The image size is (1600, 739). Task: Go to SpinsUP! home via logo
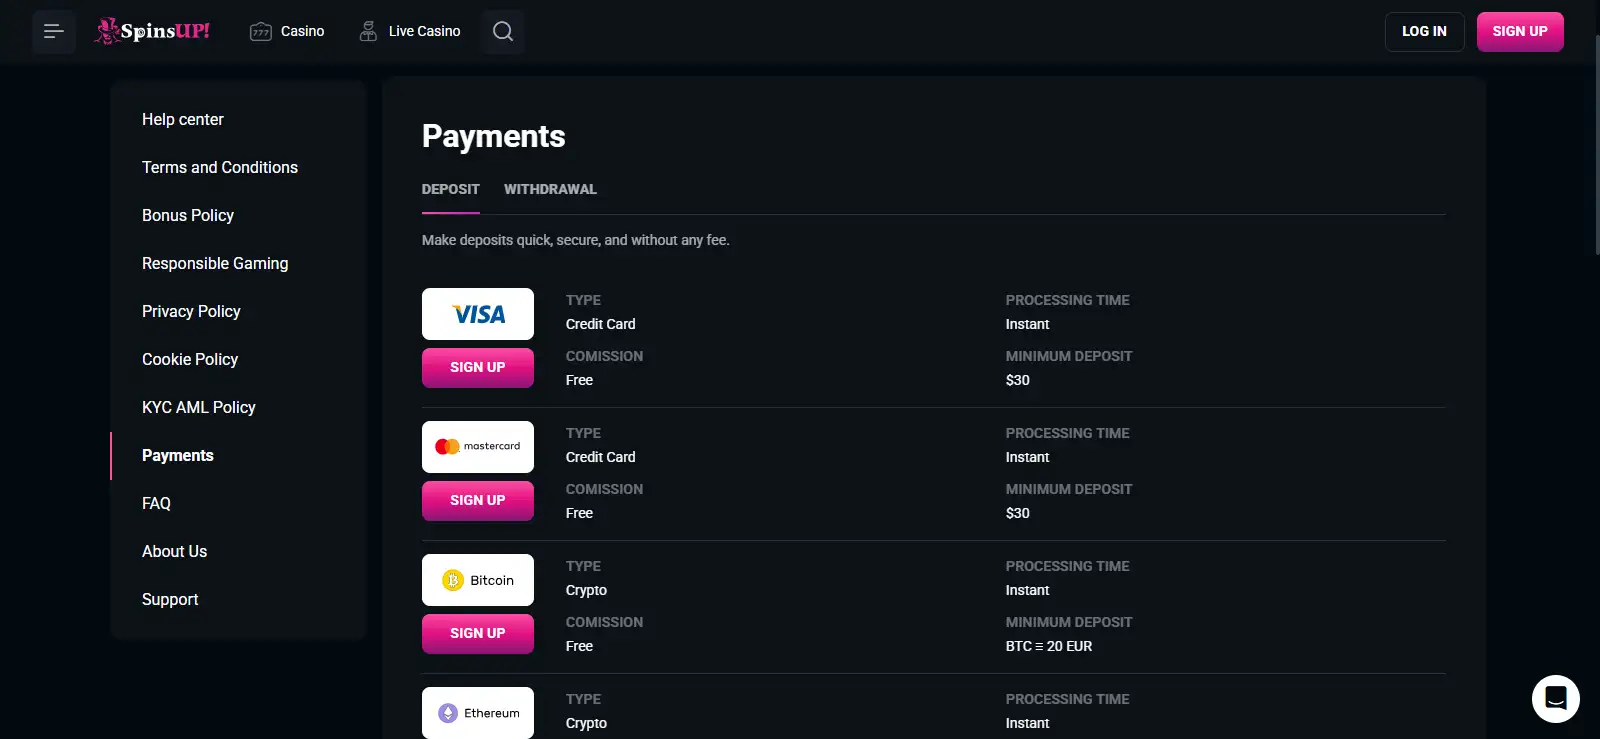pos(152,31)
